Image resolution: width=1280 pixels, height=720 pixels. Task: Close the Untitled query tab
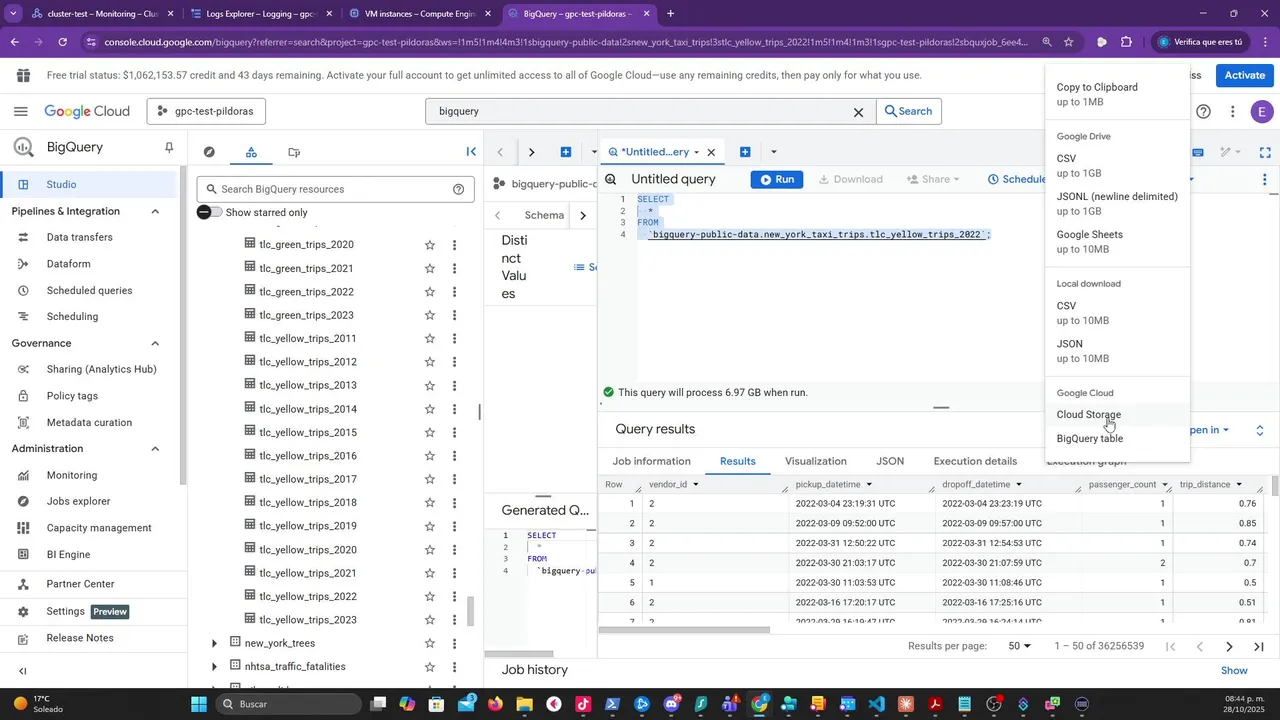tap(711, 152)
